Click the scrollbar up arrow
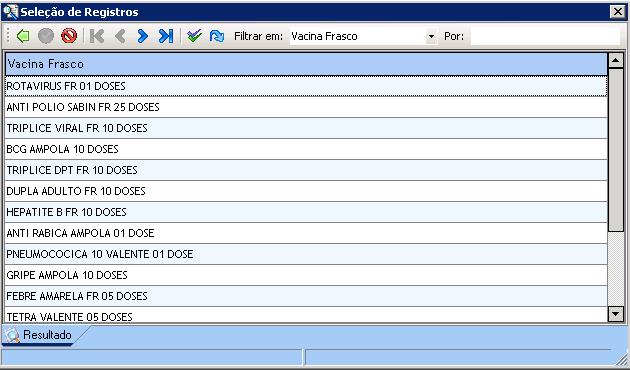630x370 pixels. tap(616, 61)
